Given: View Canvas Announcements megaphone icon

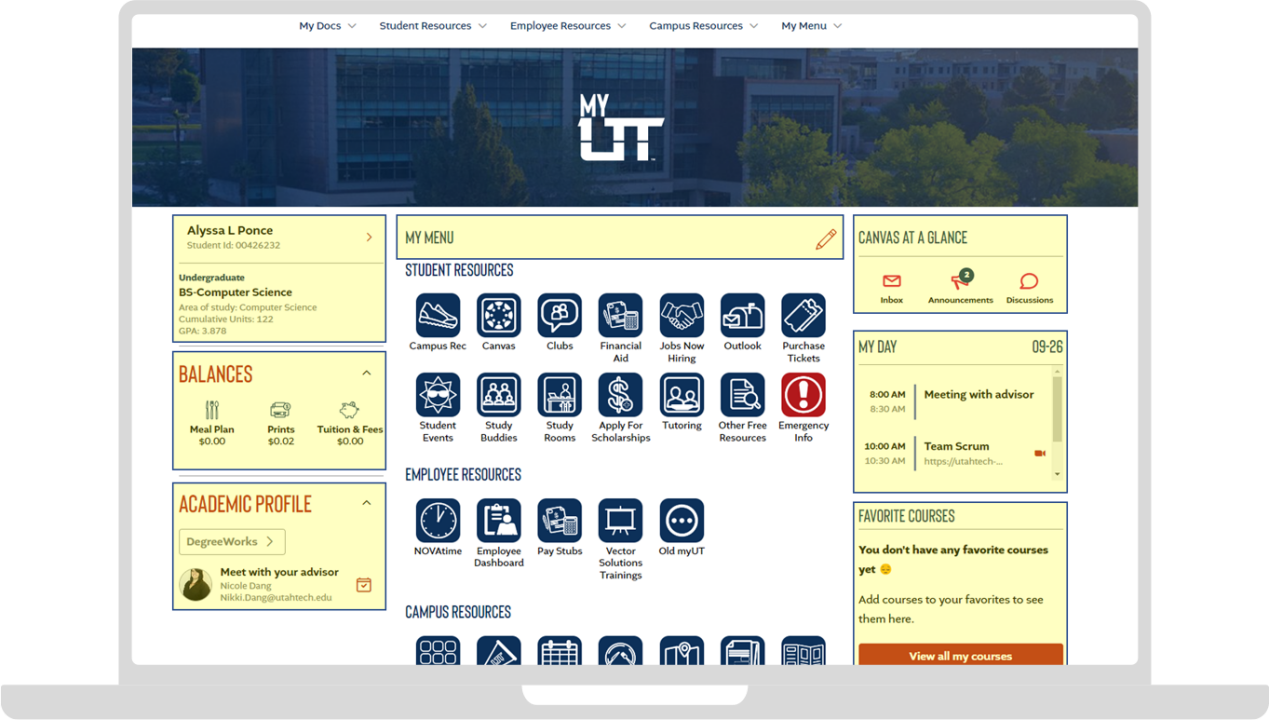Looking at the screenshot, I should pos(959,282).
